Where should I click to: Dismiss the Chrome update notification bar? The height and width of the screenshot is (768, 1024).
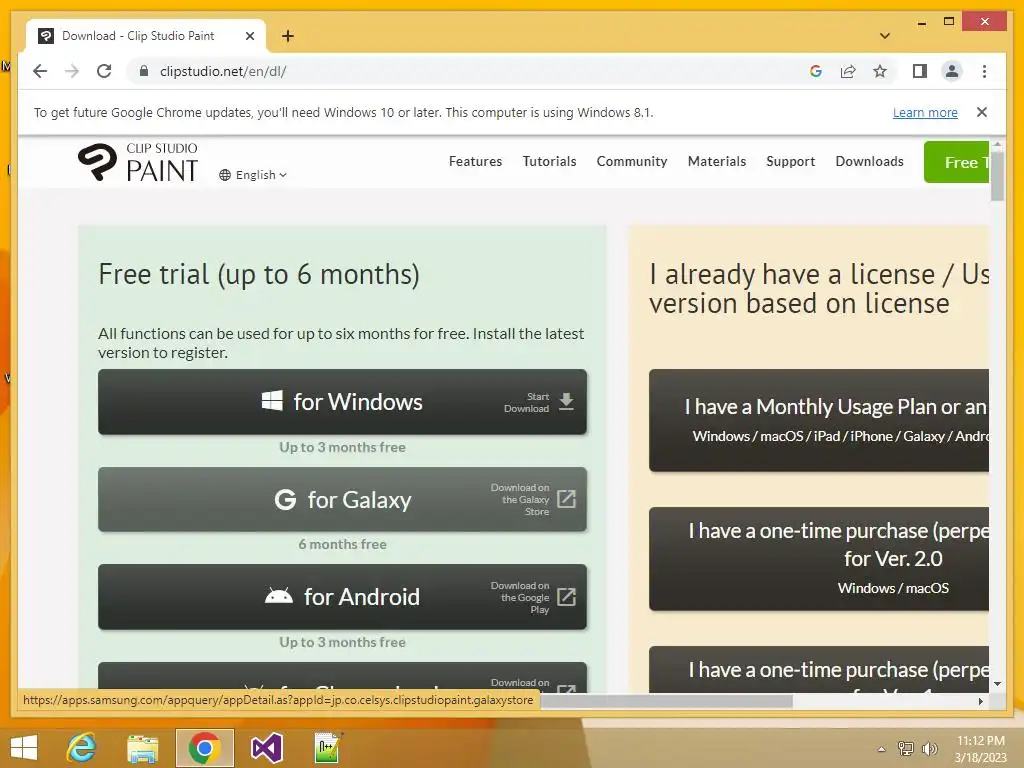tap(982, 112)
